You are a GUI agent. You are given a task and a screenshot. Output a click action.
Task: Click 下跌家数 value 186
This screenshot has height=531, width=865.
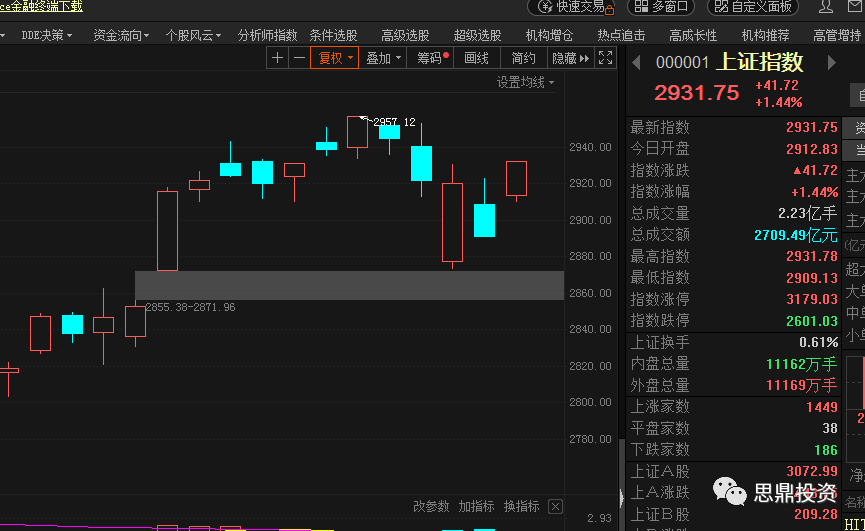tap(826, 450)
